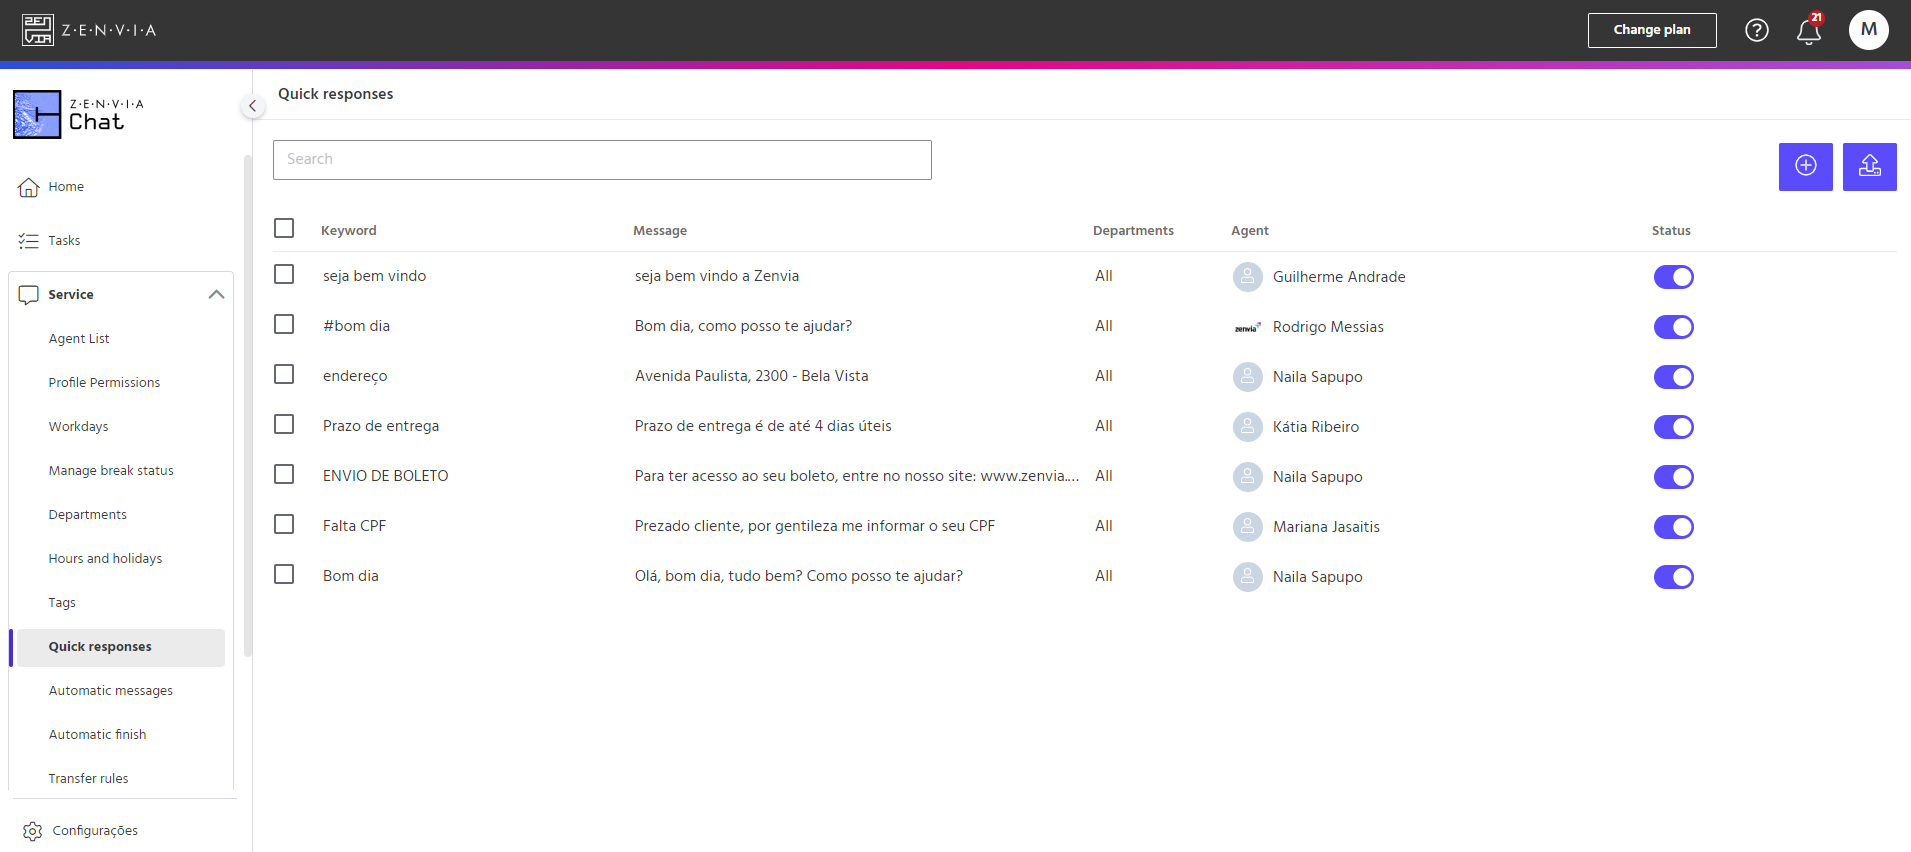1911x852 pixels.
Task: Click the add quick response plus icon
Action: click(x=1805, y=166)
